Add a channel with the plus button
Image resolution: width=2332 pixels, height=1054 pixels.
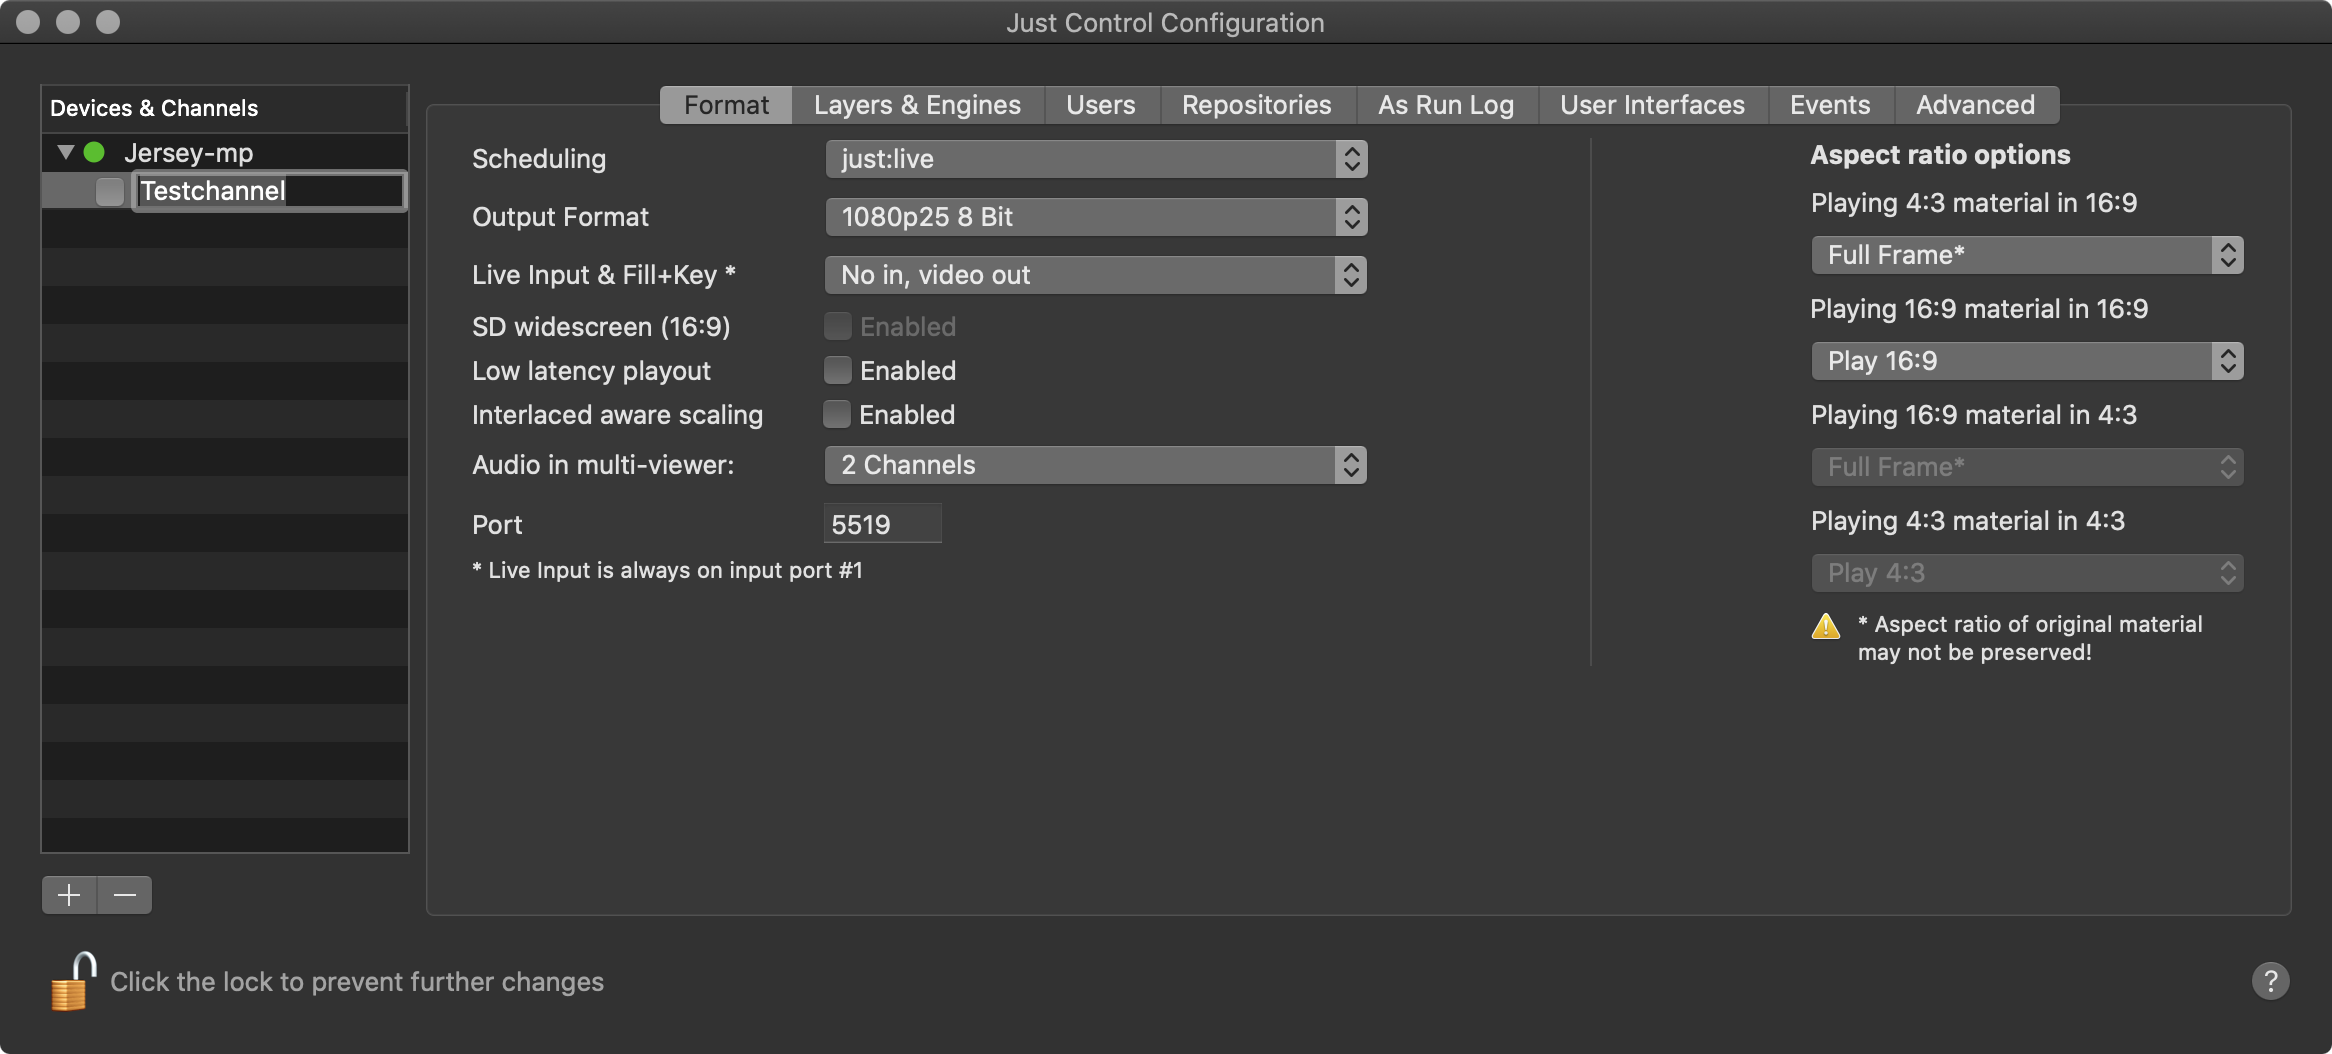point(69,895)
